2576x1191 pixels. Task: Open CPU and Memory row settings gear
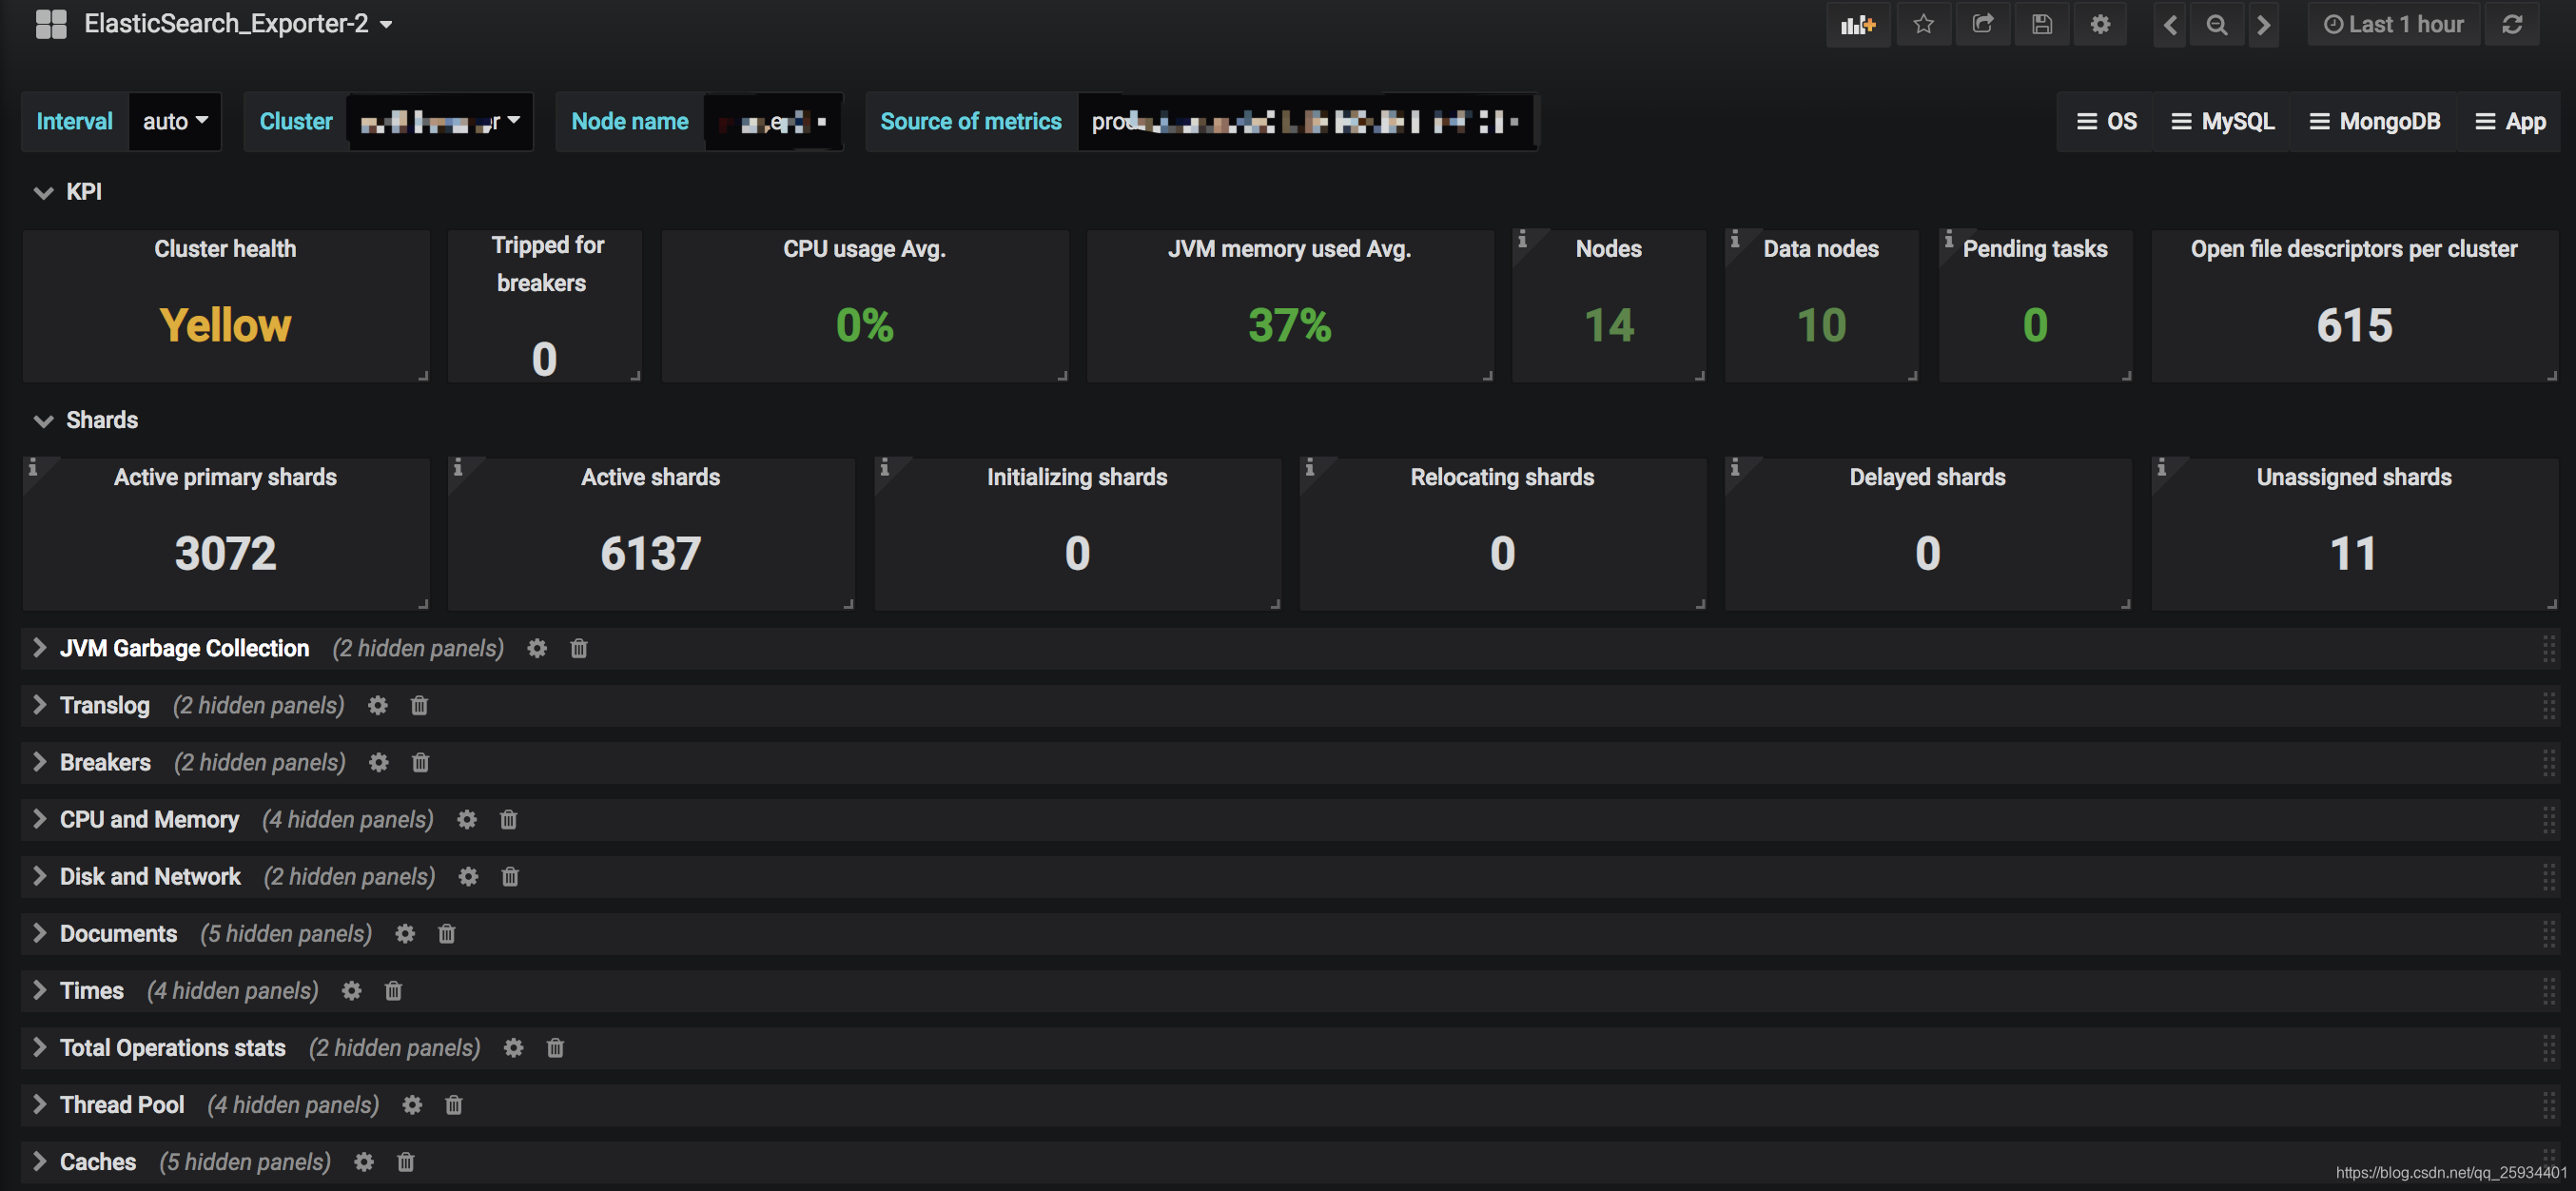466,819
